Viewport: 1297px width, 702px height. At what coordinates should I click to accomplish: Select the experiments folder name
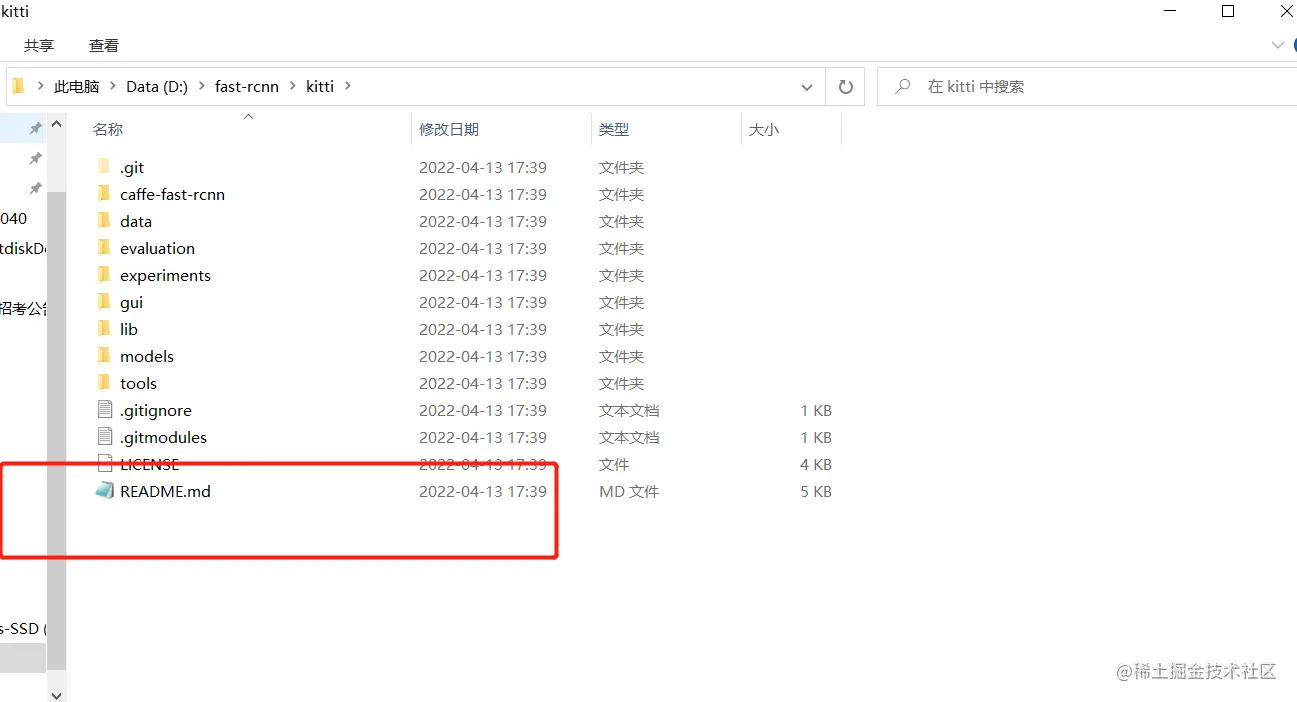click(x=165, y=275)
